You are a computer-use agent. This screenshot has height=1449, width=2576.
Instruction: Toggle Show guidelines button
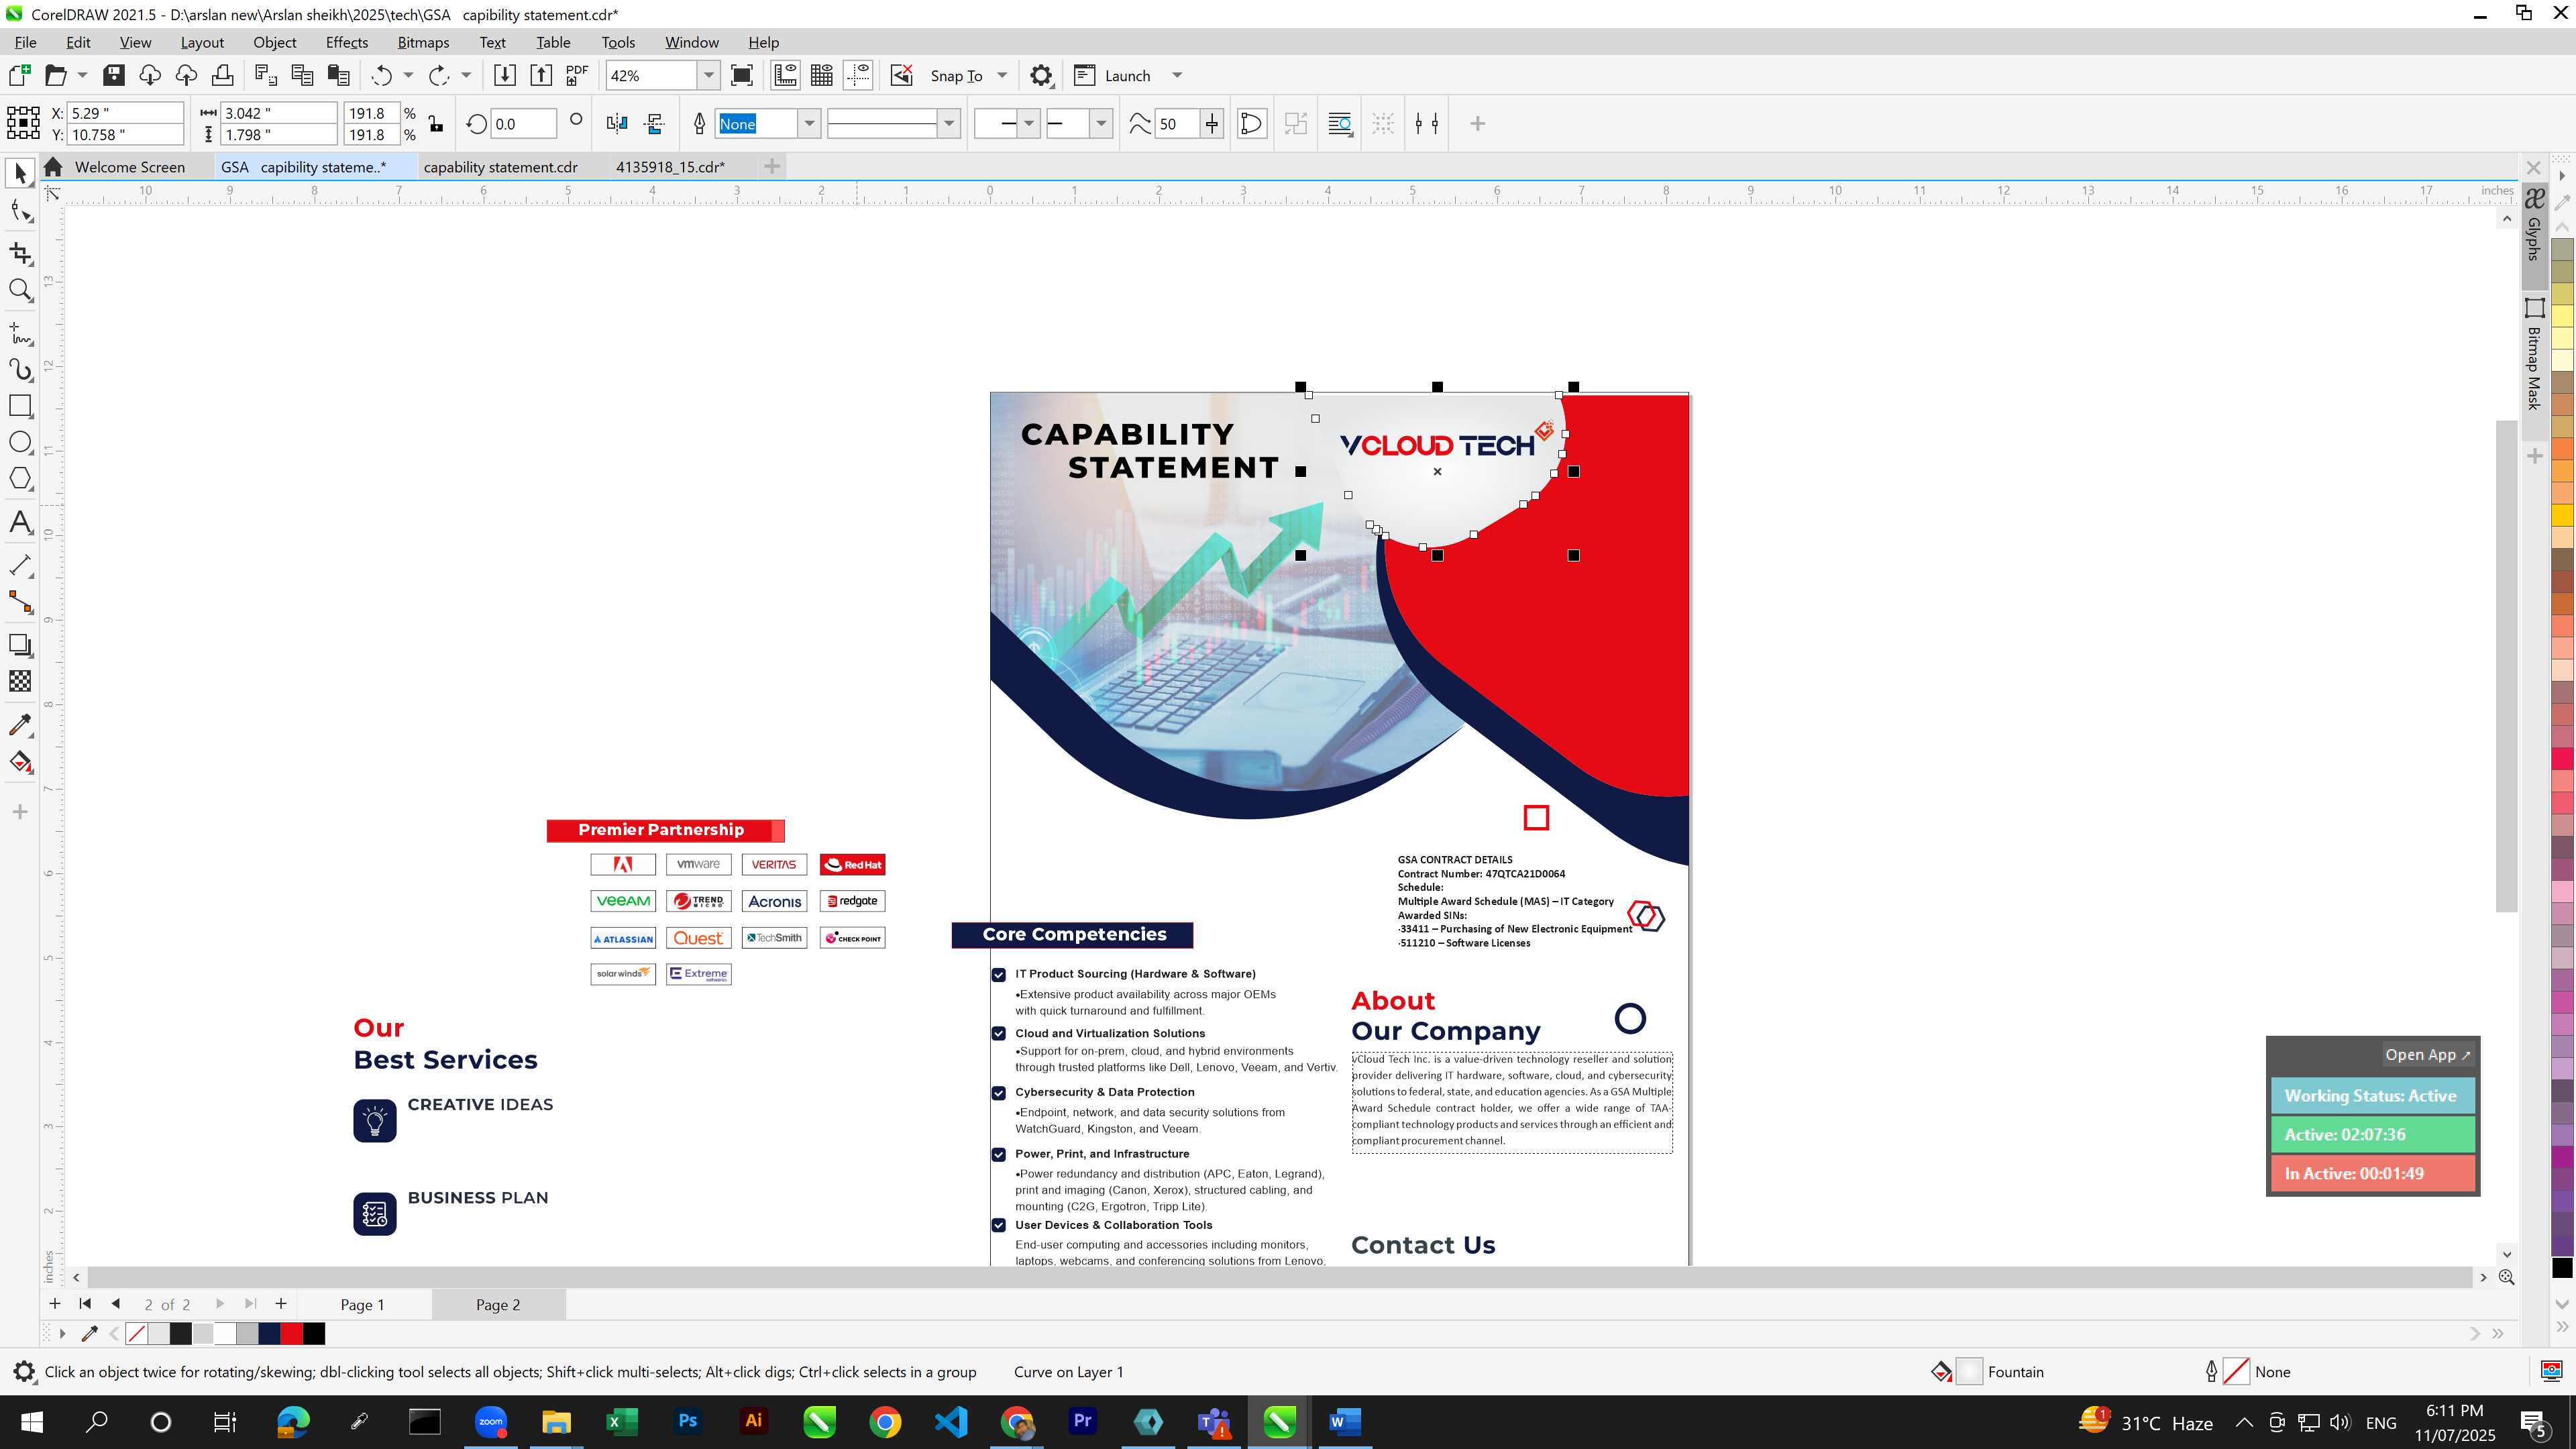point(858,76)
